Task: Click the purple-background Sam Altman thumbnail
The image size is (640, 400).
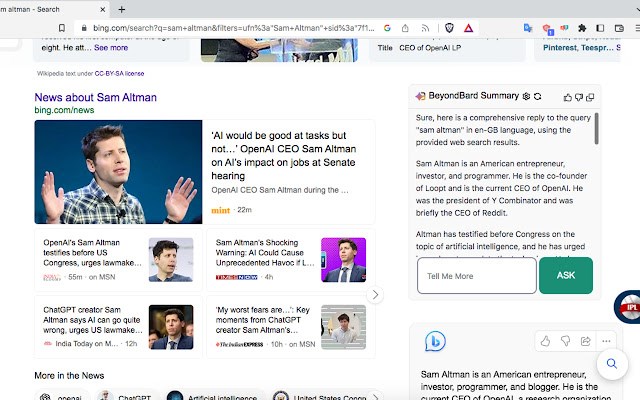Action: 343,260
